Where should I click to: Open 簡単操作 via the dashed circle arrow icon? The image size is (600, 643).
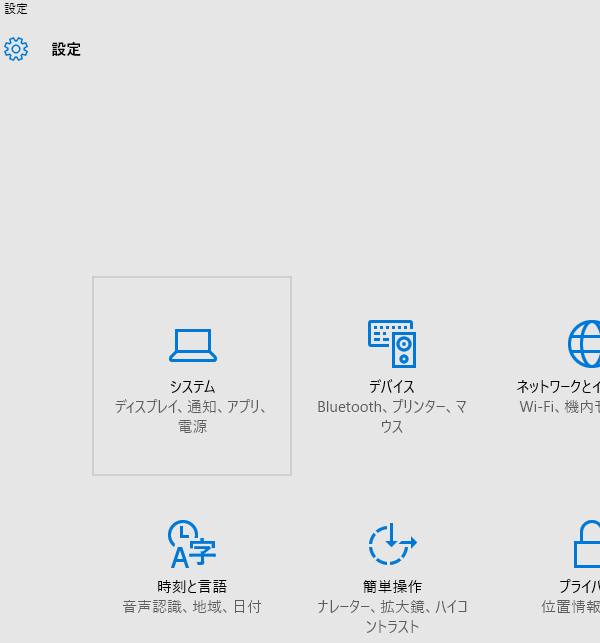tap(391, 544)
